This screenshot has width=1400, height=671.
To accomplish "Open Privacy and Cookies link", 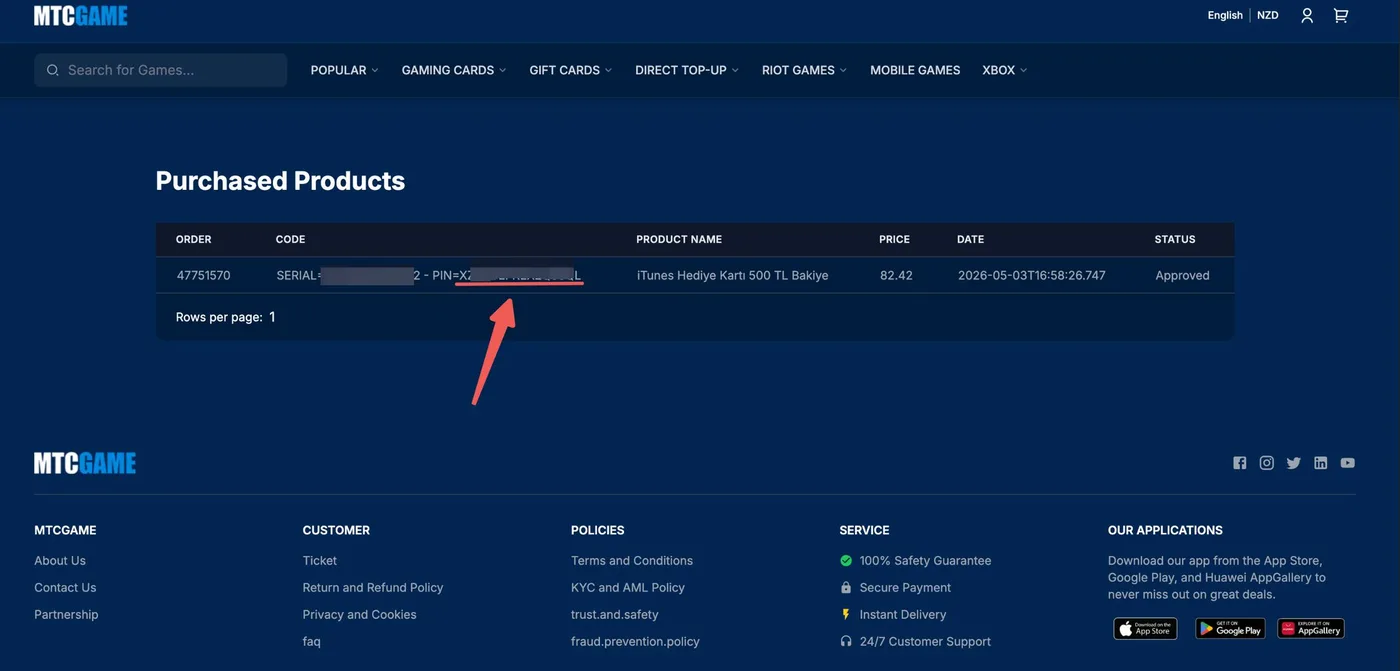I will coord(360,615).
